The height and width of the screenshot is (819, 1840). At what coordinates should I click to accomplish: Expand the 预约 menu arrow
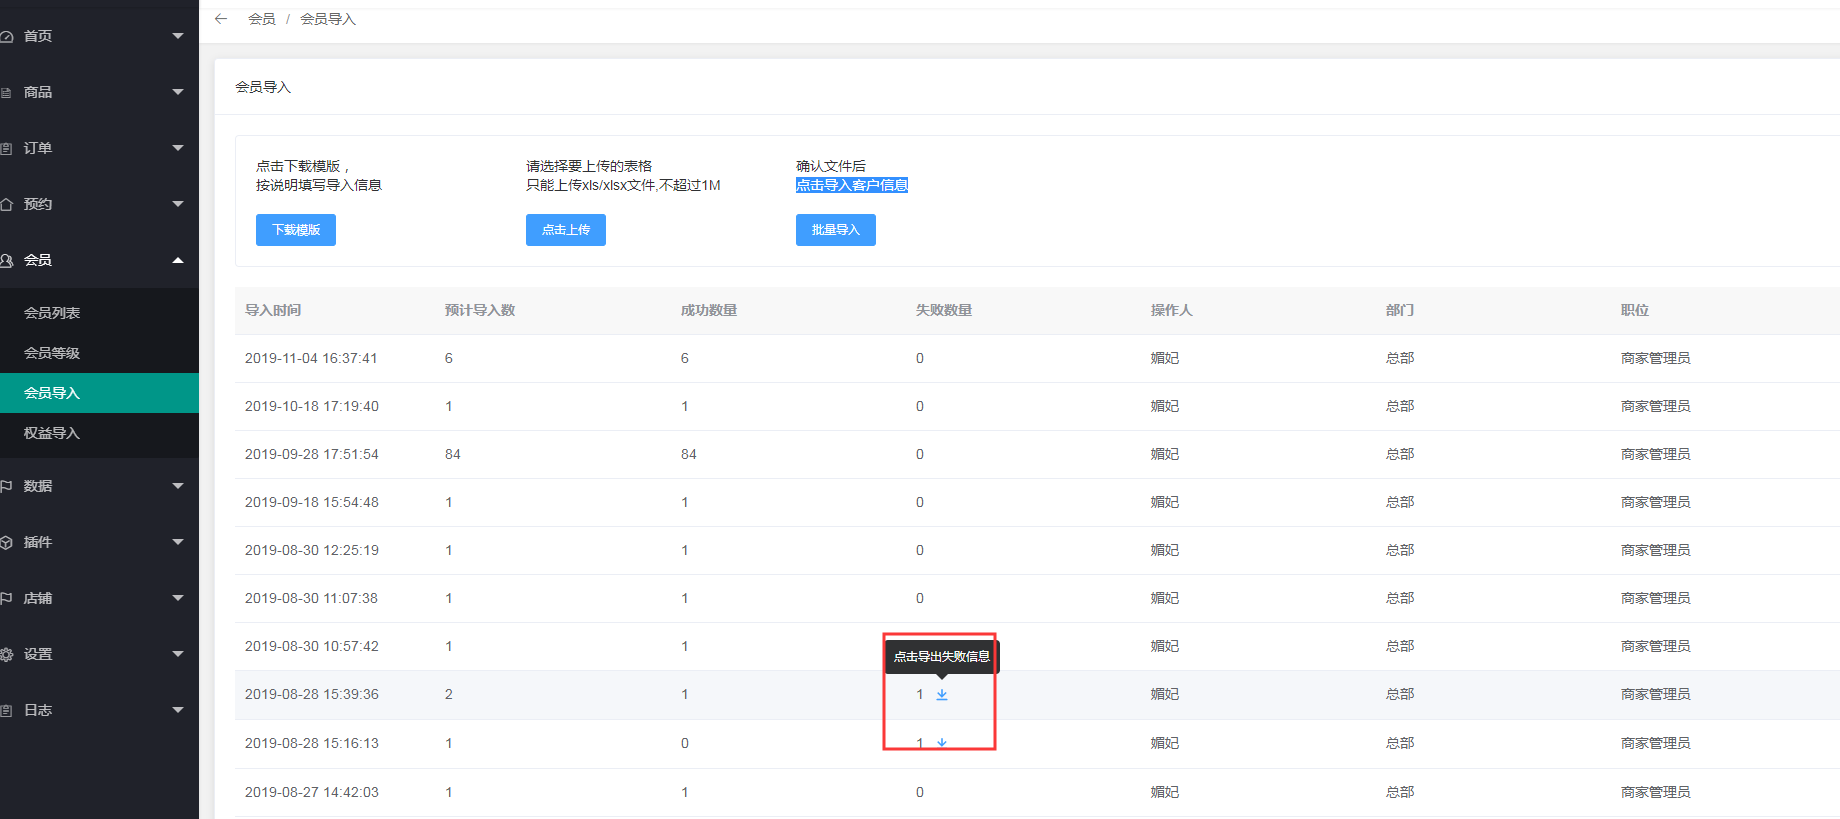point(178,204)
